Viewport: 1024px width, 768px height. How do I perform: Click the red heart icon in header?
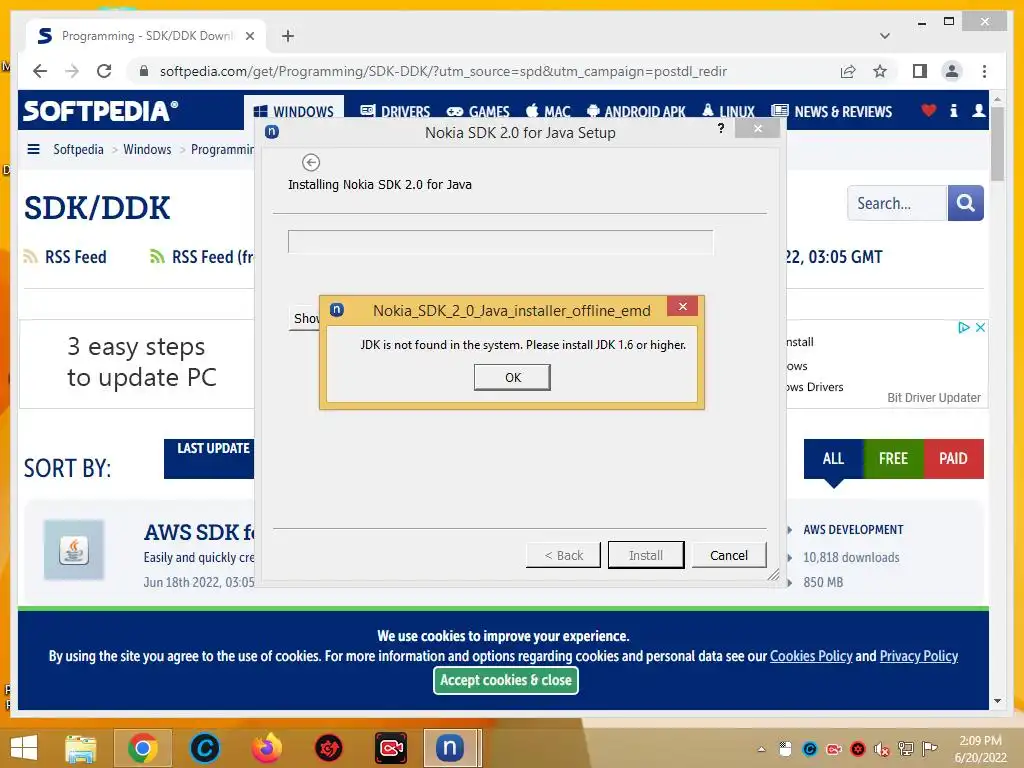(x=928, y=110)
